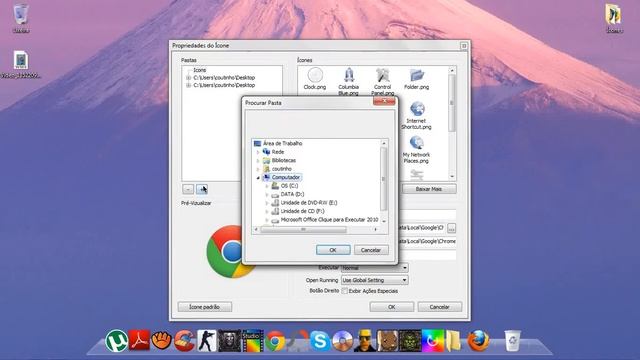Expand the Bibliotecas node
This screenshot has height=360, width=640.
258,160
